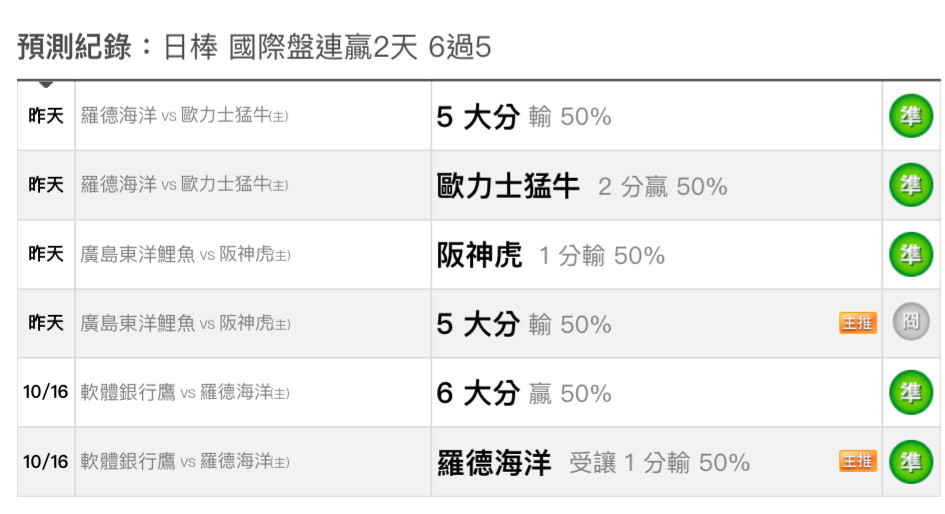Open 廣島東洋鯉魚 vs 阪神虎 matchup with 阪神虎 pick
This screenshot has height=514, width=945.
click(186, 254)
